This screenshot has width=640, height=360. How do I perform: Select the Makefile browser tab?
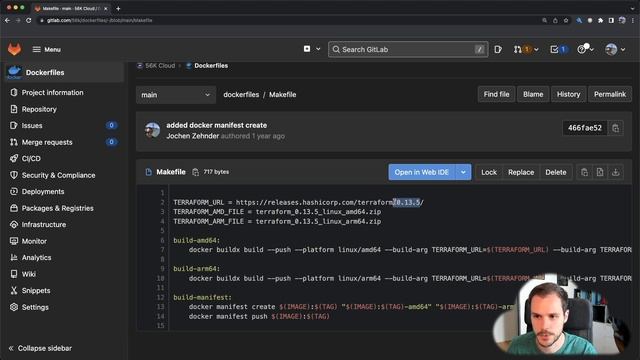pos(71,8)
